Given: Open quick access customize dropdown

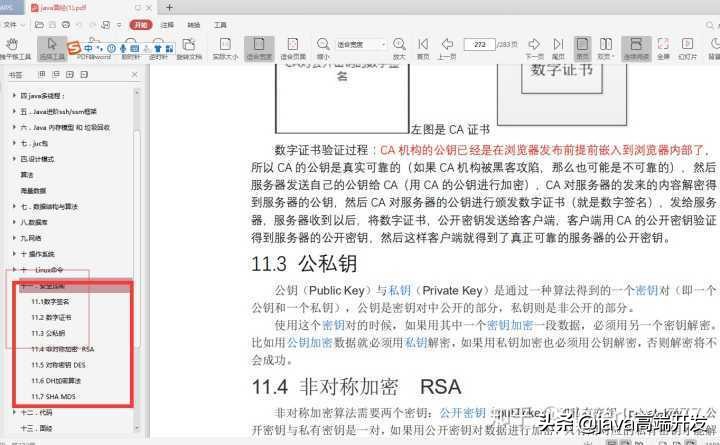Looking at the screenshot, I should pos(119,25).
